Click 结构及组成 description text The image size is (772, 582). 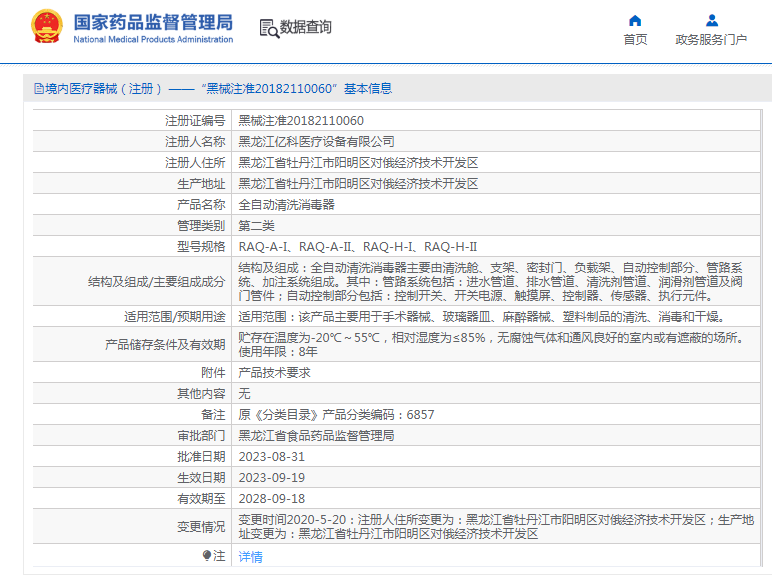tap(490, 282)
